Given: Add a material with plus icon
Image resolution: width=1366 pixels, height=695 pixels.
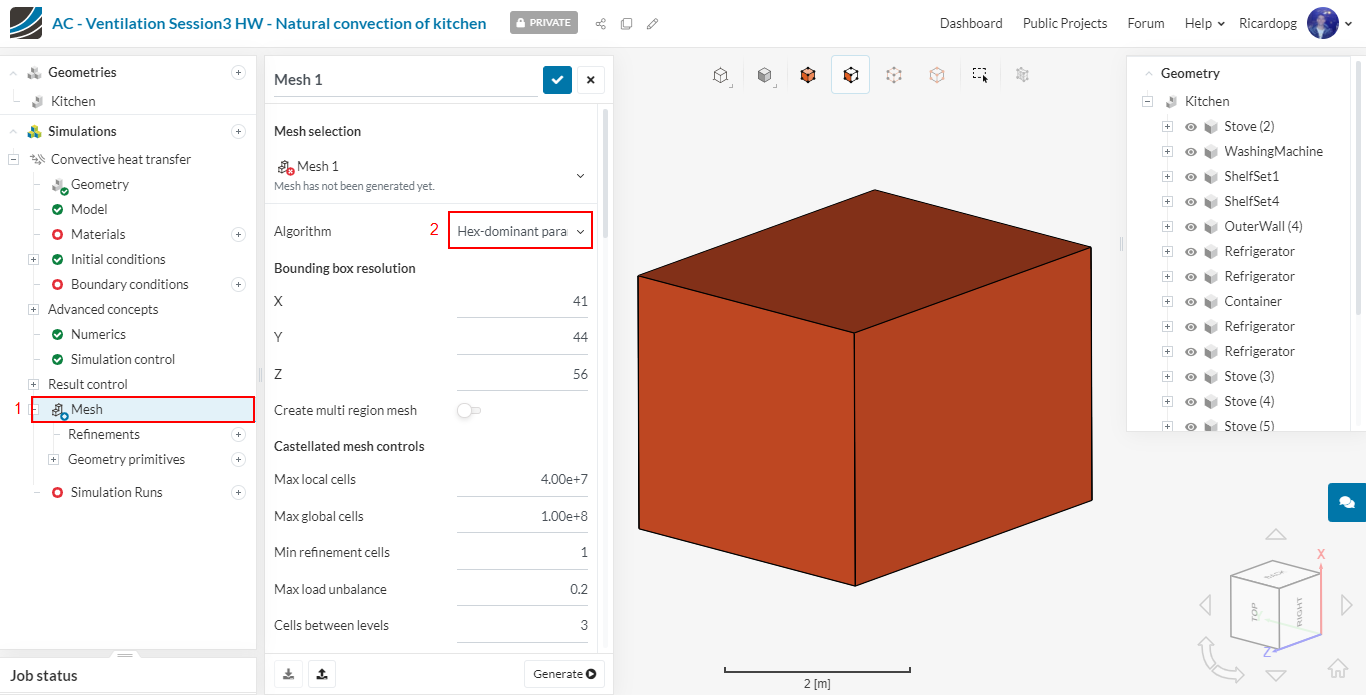Looking at the screenshot, I should tap(238, 234).
